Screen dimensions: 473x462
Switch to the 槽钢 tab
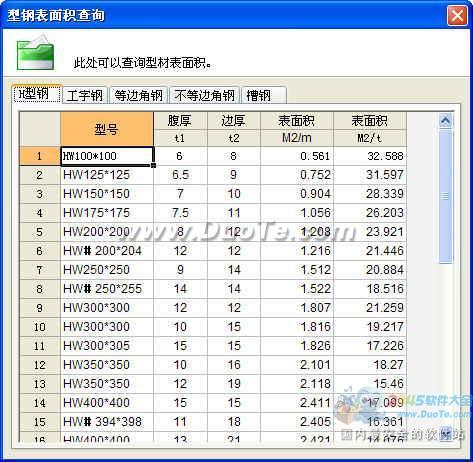coord(263,95)
